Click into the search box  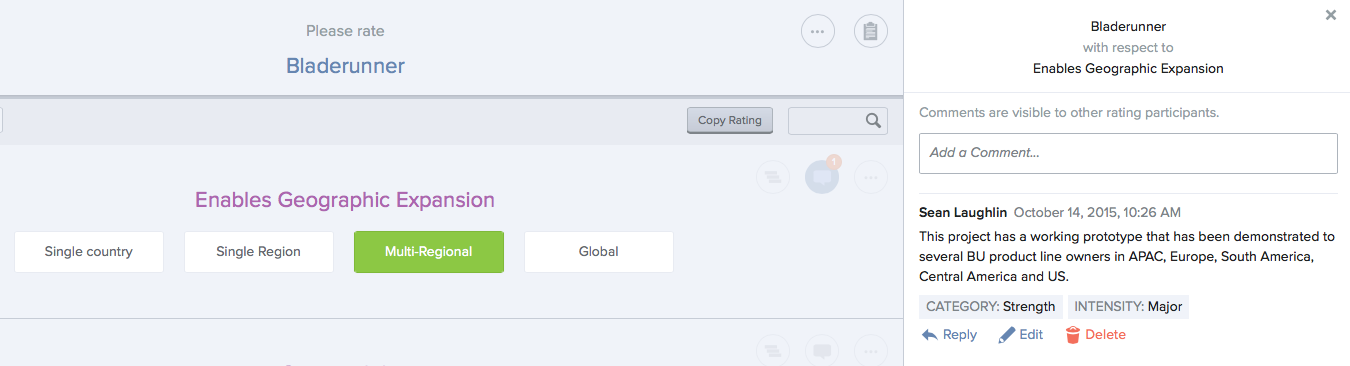coord(826,121)
